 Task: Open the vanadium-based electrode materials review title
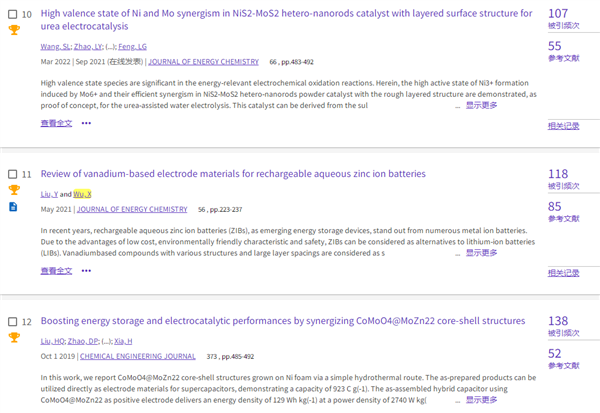coord(232,174)
